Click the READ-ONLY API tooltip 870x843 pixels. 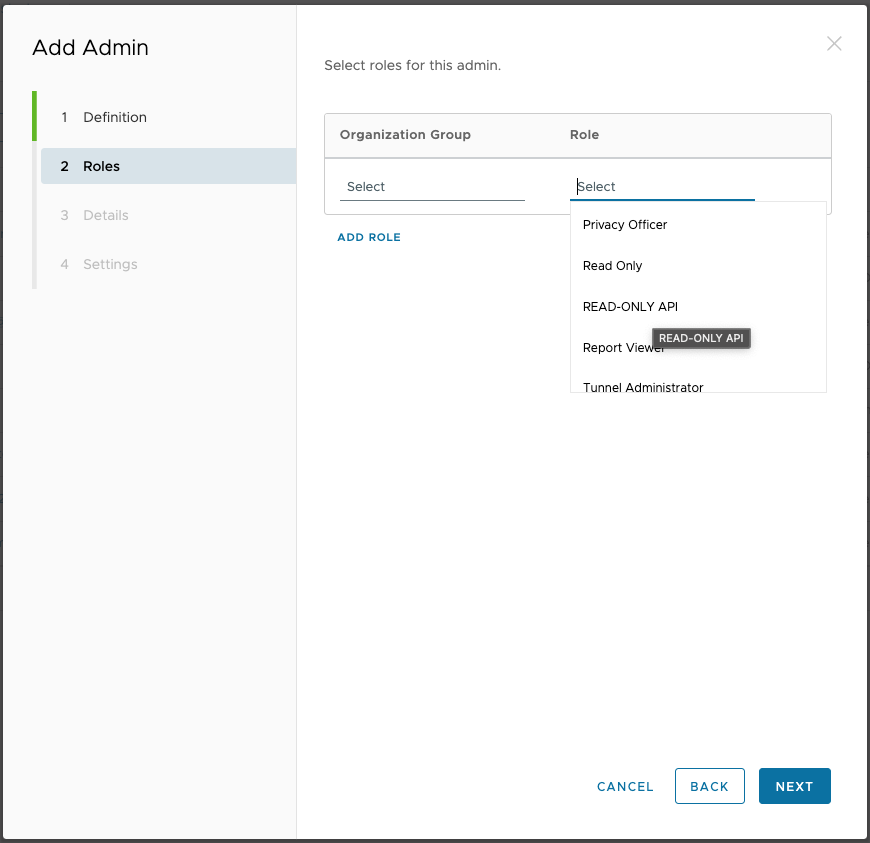click(x=701, y=338)
